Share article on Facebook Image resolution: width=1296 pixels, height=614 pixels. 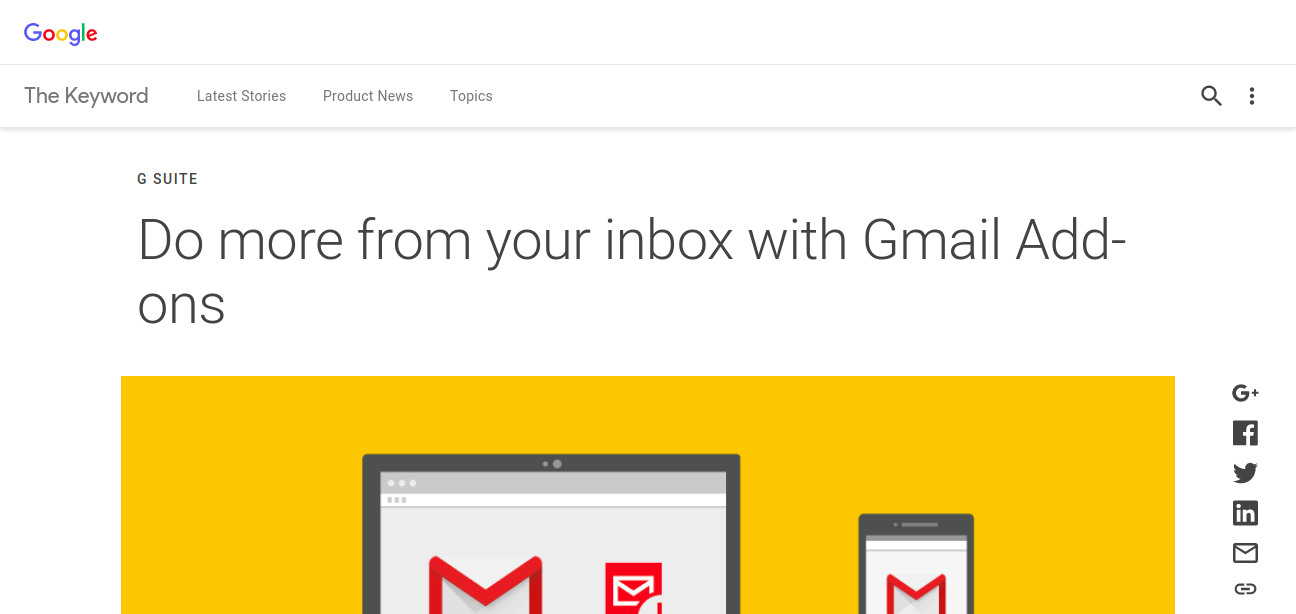1245,433
